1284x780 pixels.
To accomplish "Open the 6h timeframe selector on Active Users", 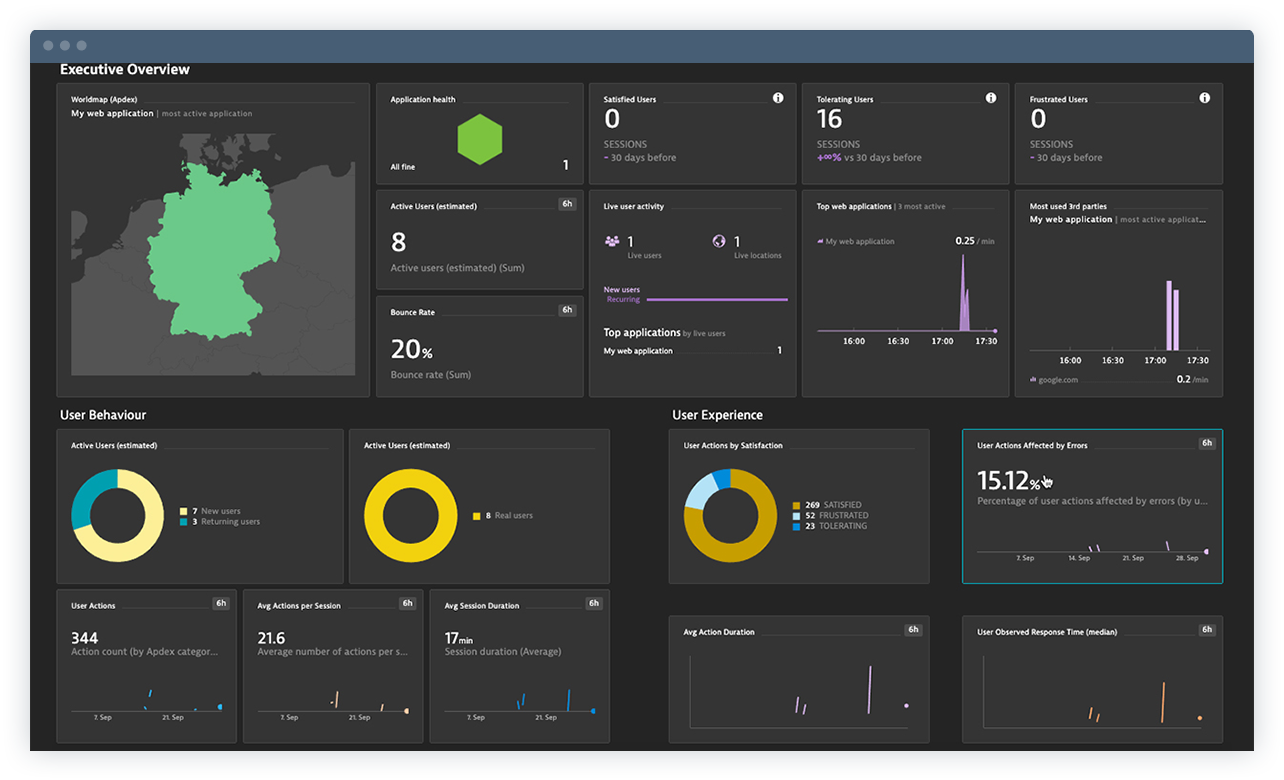I will [567, 203].
